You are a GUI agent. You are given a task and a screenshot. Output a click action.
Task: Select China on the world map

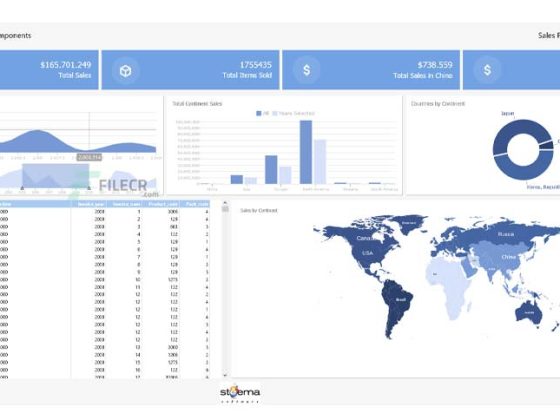(509, 257)
